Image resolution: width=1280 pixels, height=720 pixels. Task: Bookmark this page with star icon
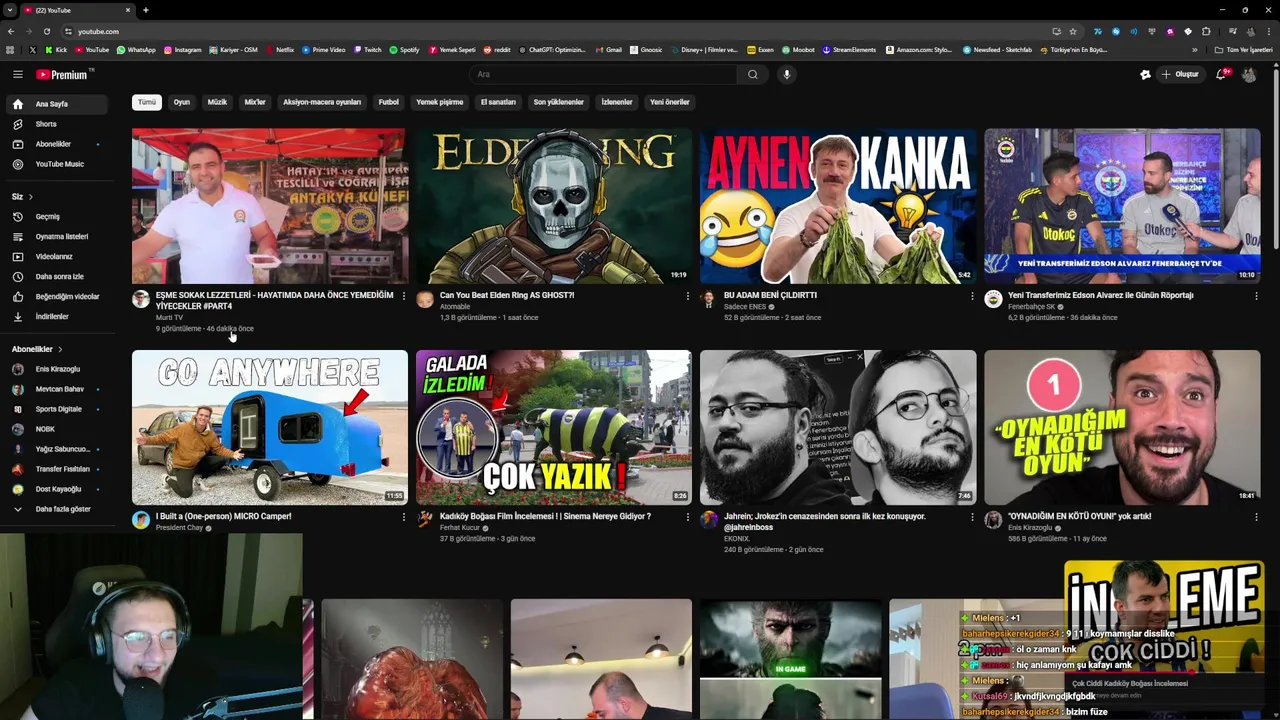[1073, 31]
